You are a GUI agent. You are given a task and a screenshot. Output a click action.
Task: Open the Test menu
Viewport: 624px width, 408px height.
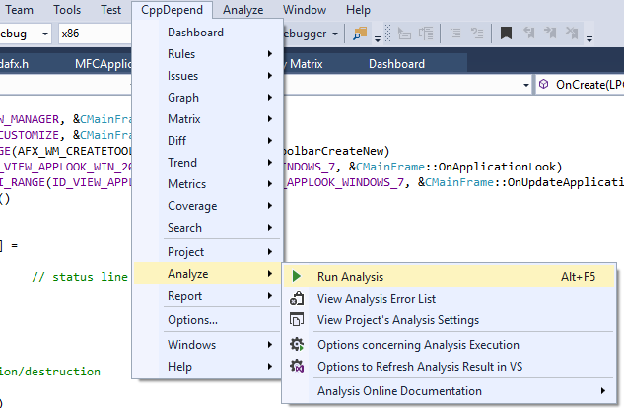tap(111, 10)
